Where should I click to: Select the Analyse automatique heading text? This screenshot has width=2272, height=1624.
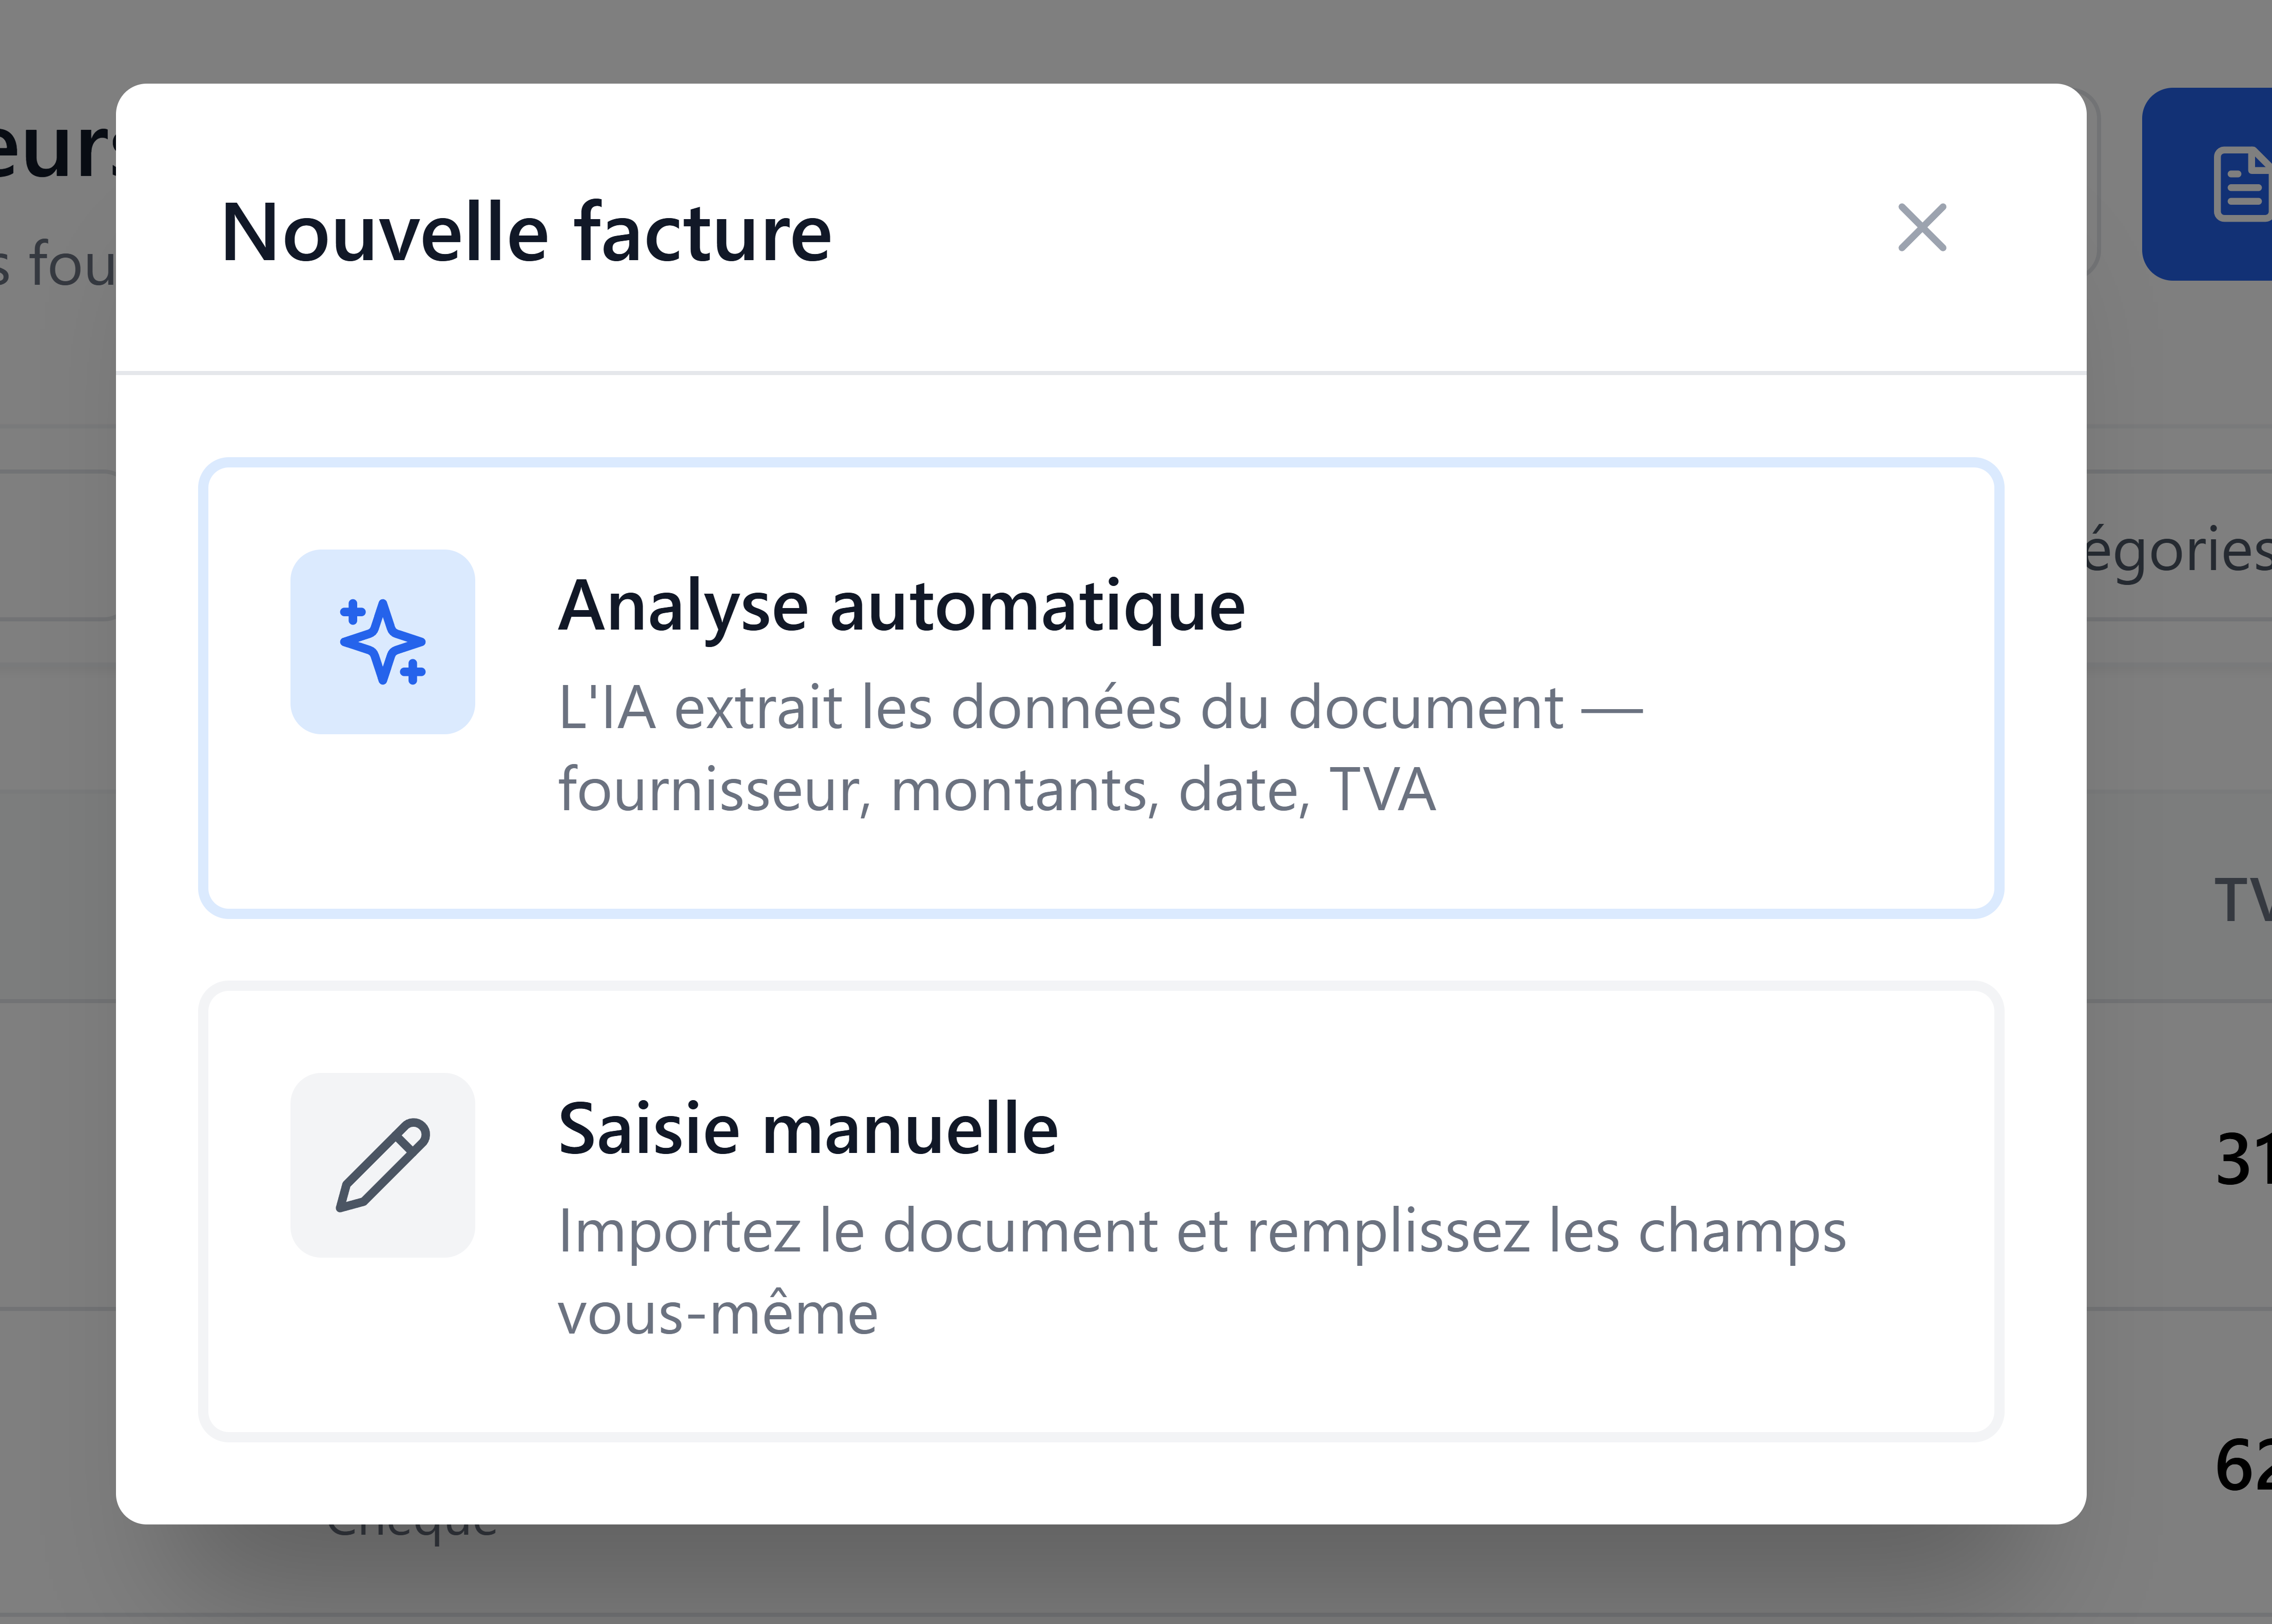click(902, 606)
